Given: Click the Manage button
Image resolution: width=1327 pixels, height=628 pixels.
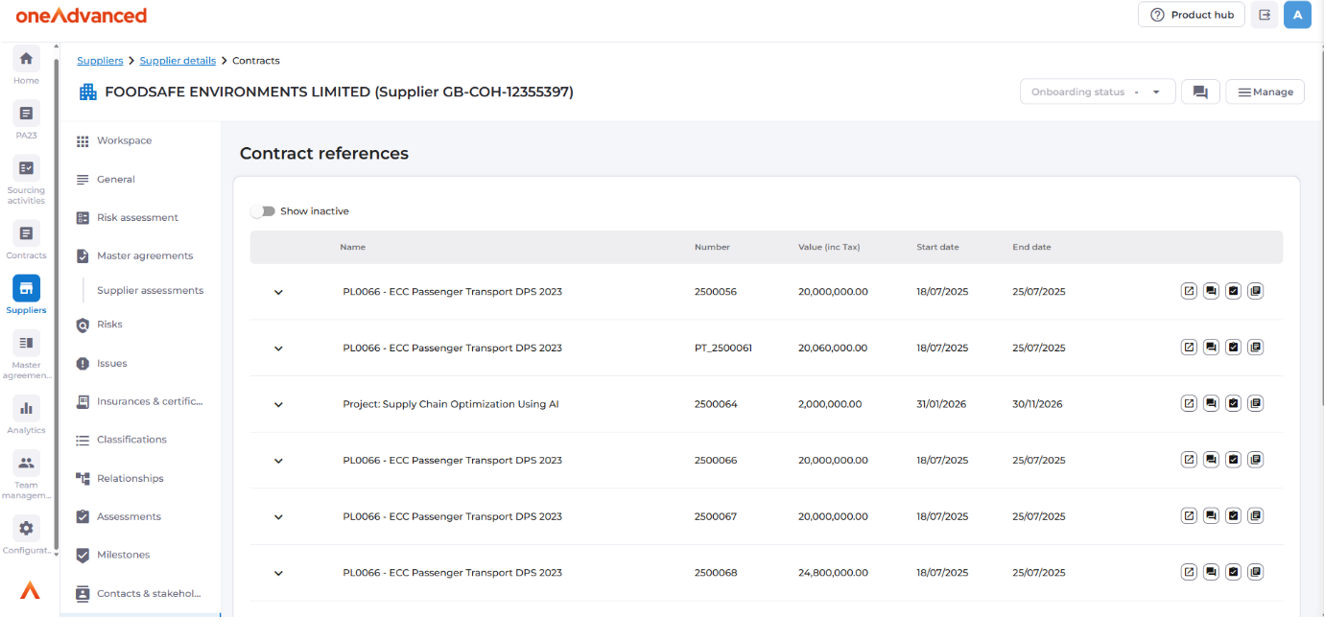Looking at the screenshot, I should (1265, 92).
